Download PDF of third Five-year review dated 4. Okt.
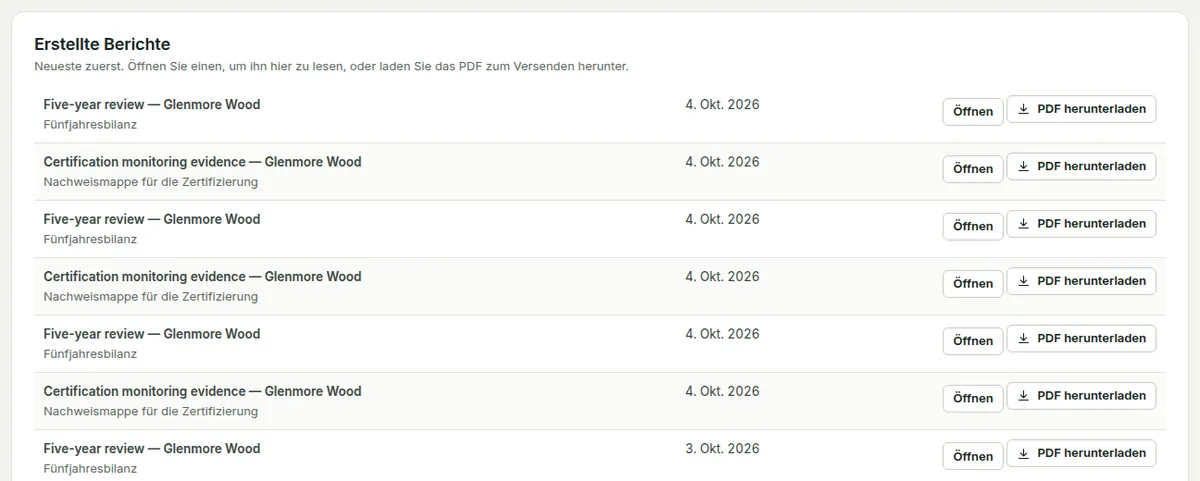 tap(1081, 339)
